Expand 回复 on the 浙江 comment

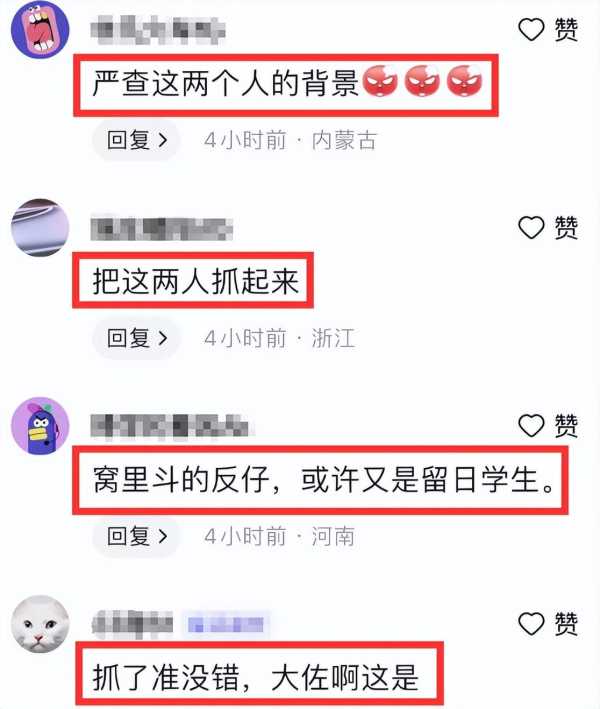tap(137, 338)
